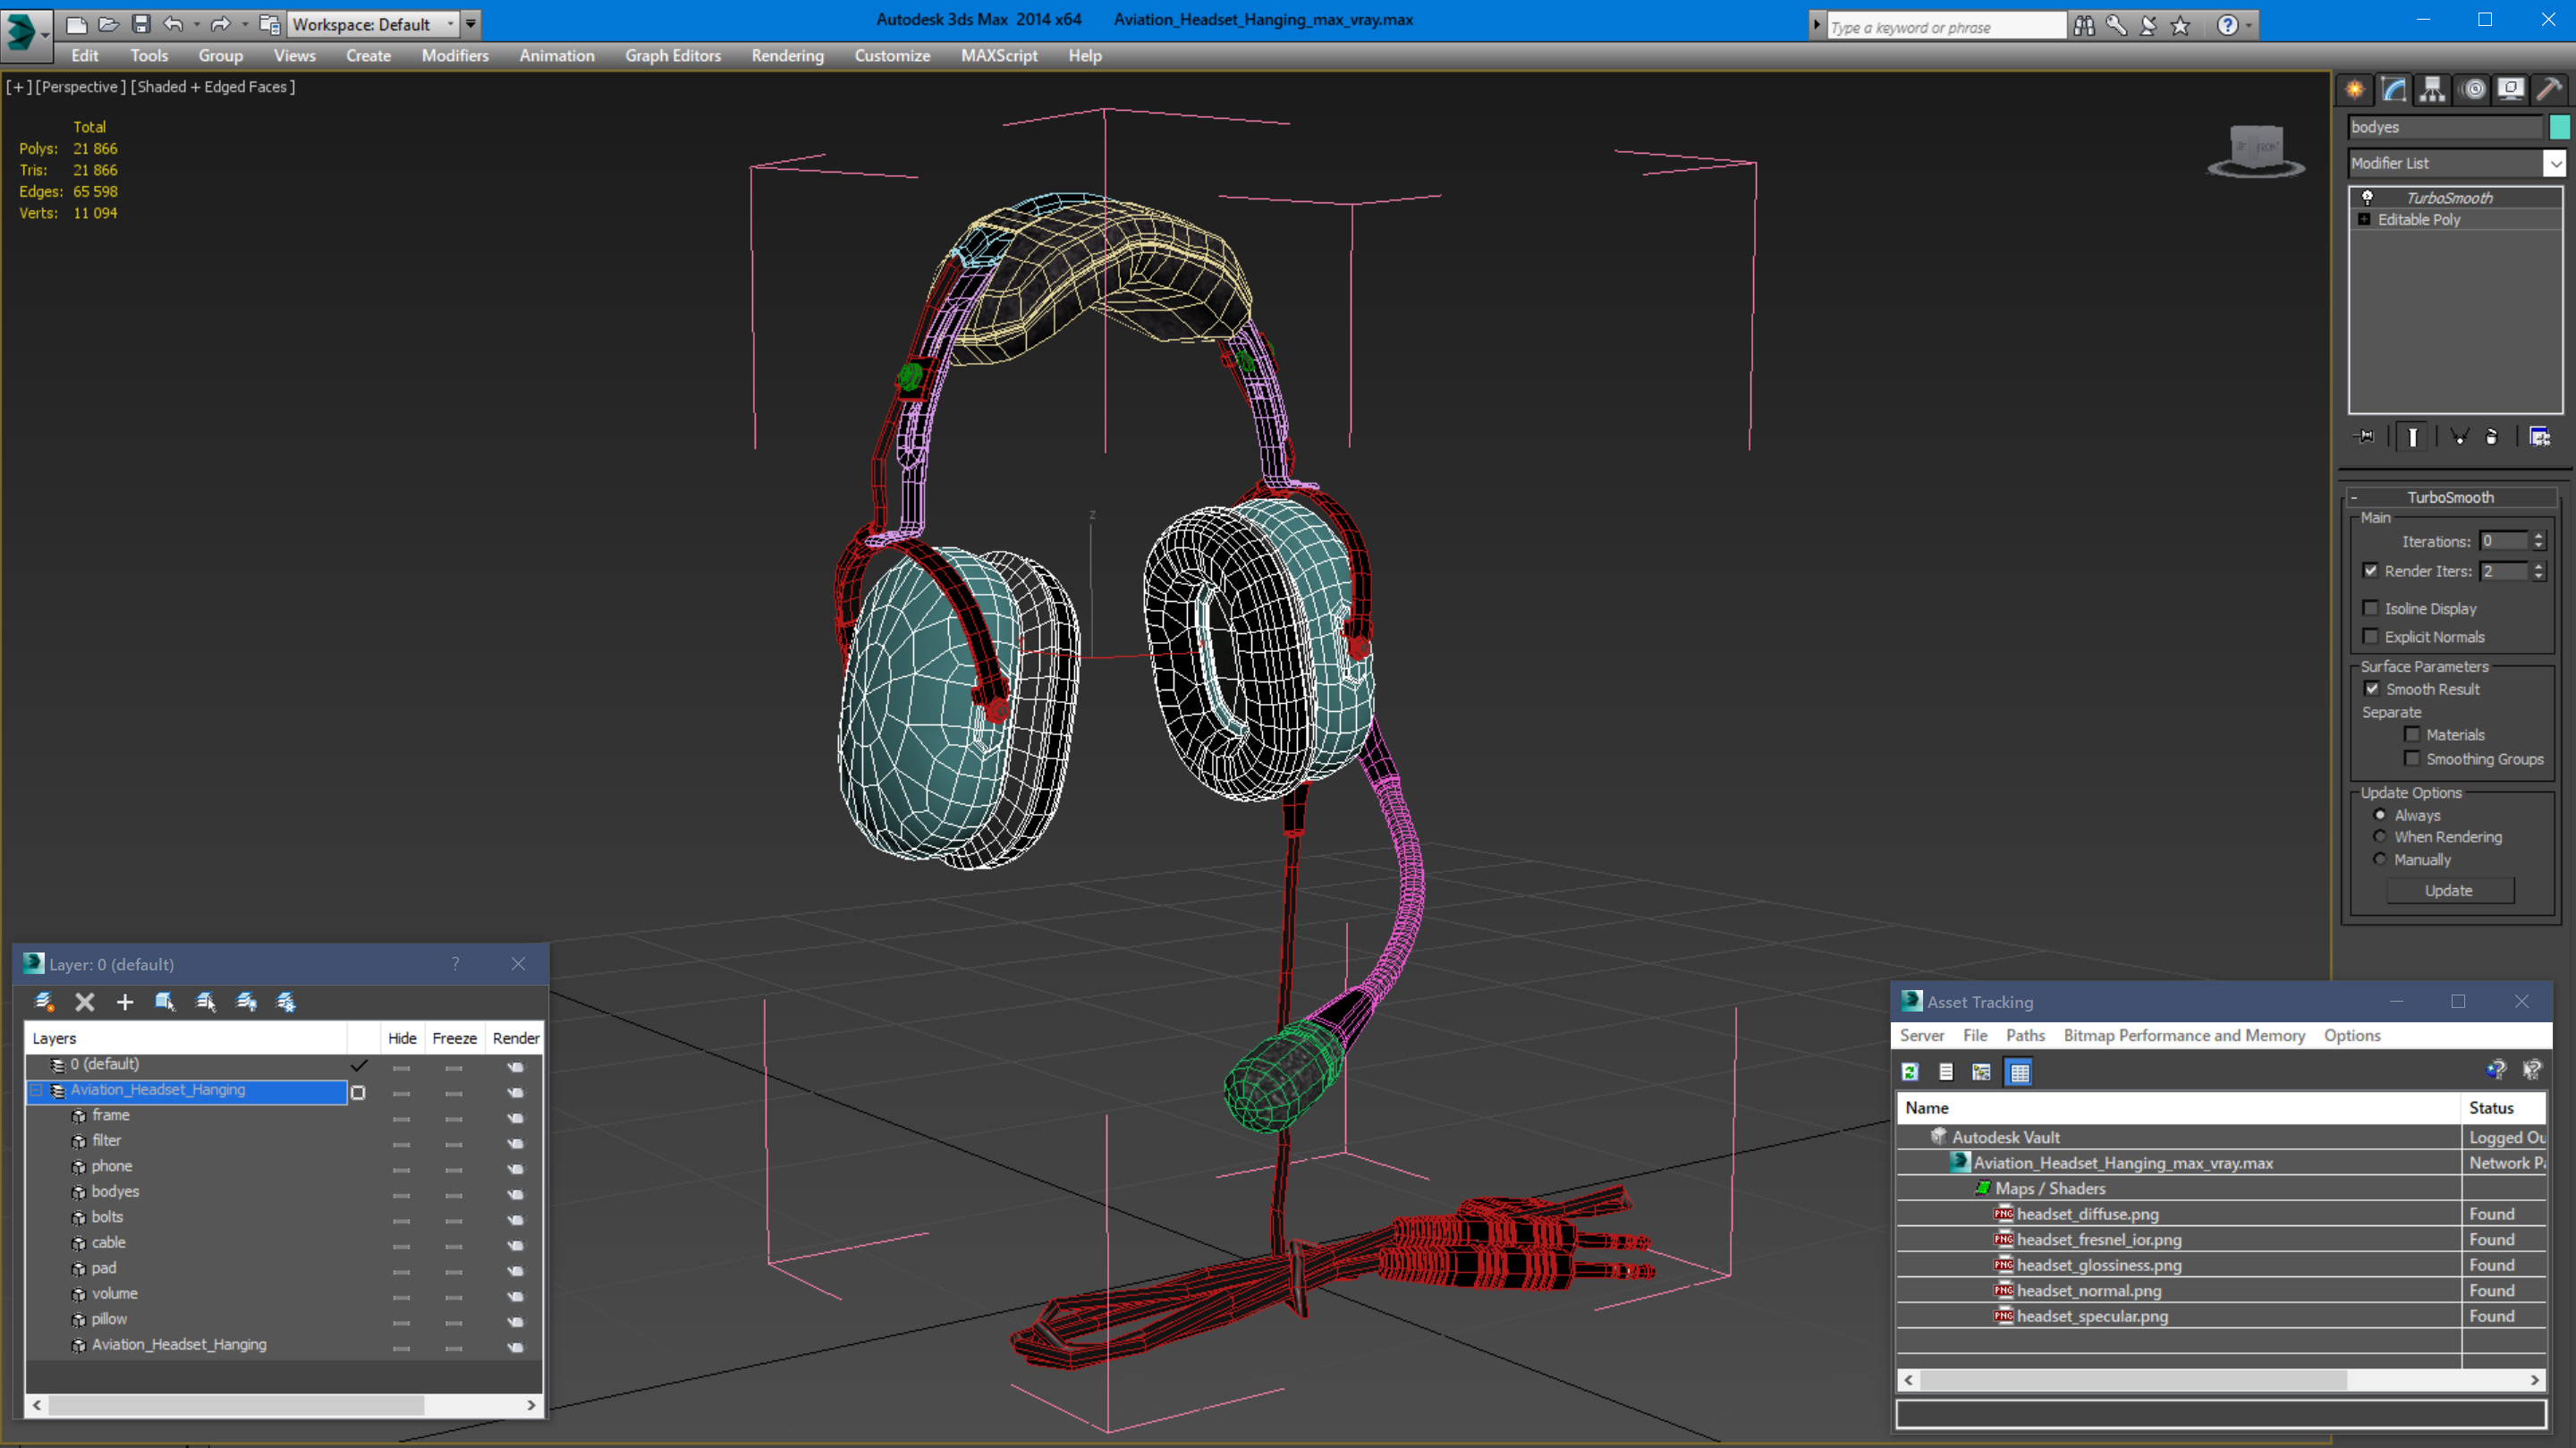The height and width of the screenshot is (1448, 2576).
Task: Open the Graph Editors menu
Action: (673, 56)
